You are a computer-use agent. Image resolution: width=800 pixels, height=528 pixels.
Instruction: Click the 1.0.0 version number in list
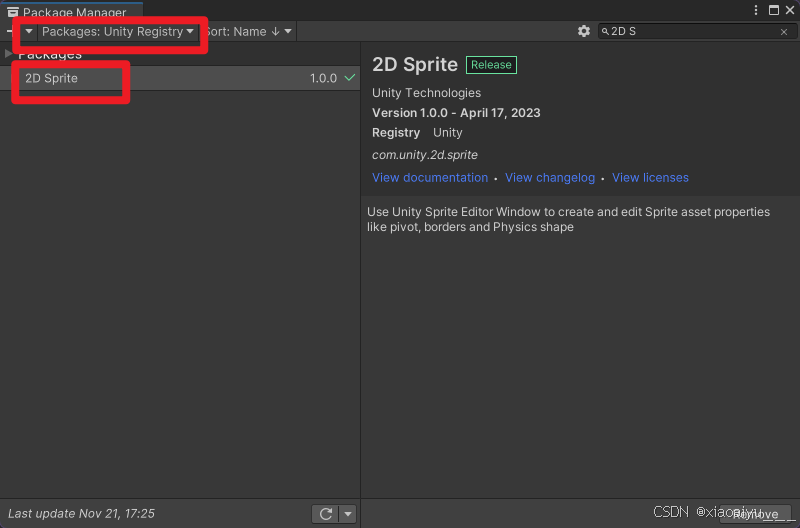323,78
